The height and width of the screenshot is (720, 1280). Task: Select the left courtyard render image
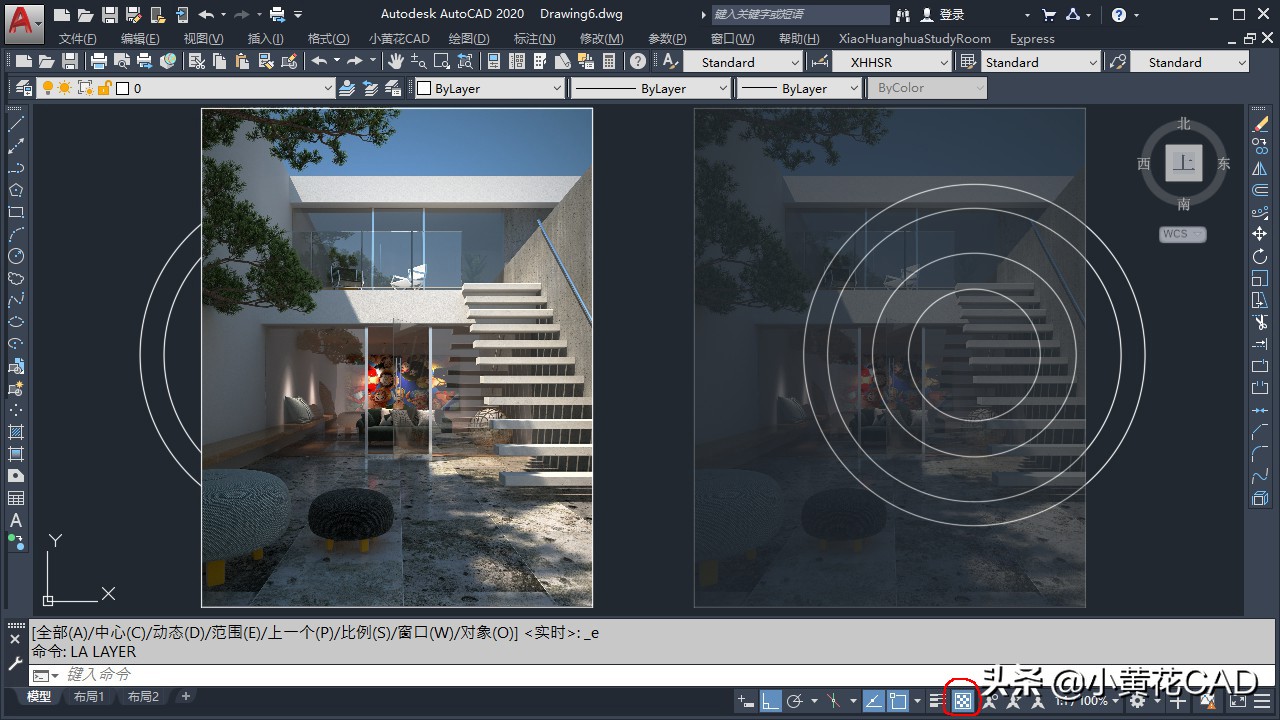[397, 357]
